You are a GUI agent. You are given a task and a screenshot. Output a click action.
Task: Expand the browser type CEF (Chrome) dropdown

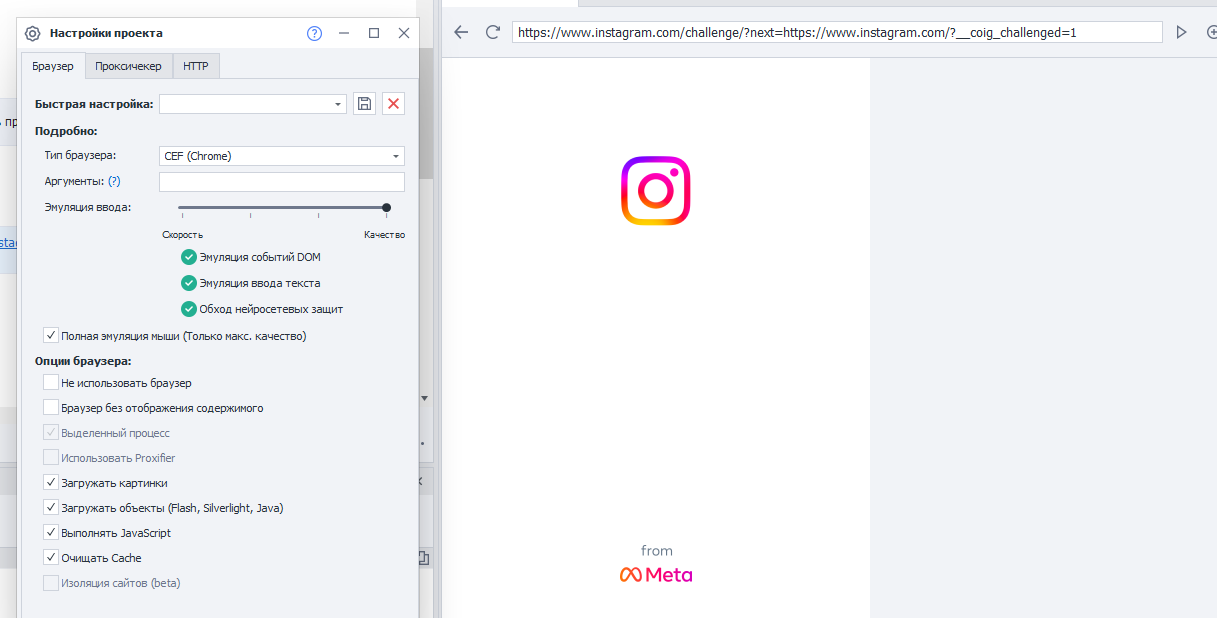[x=397, y=156]
